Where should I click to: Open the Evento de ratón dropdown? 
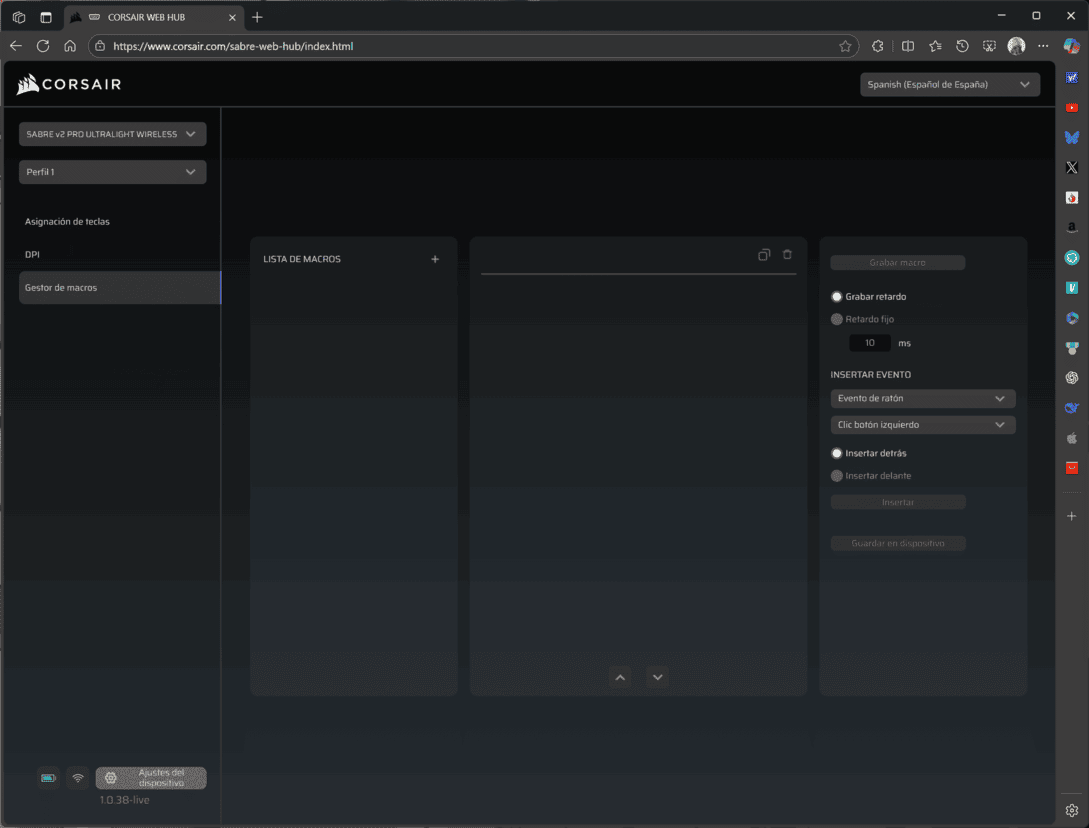point(922,399)
